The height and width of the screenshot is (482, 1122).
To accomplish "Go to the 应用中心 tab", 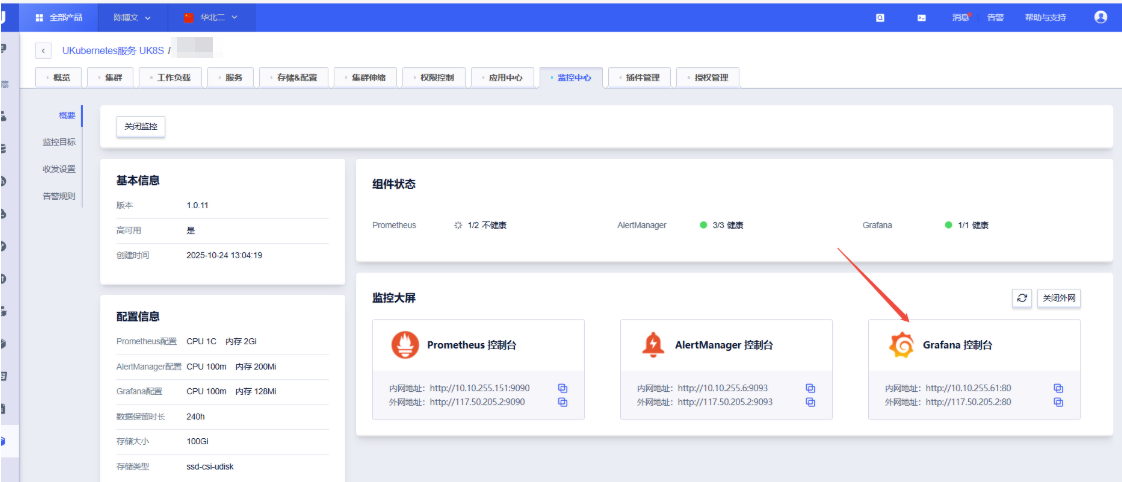I will pyautogui.click(x=502, y=77).
